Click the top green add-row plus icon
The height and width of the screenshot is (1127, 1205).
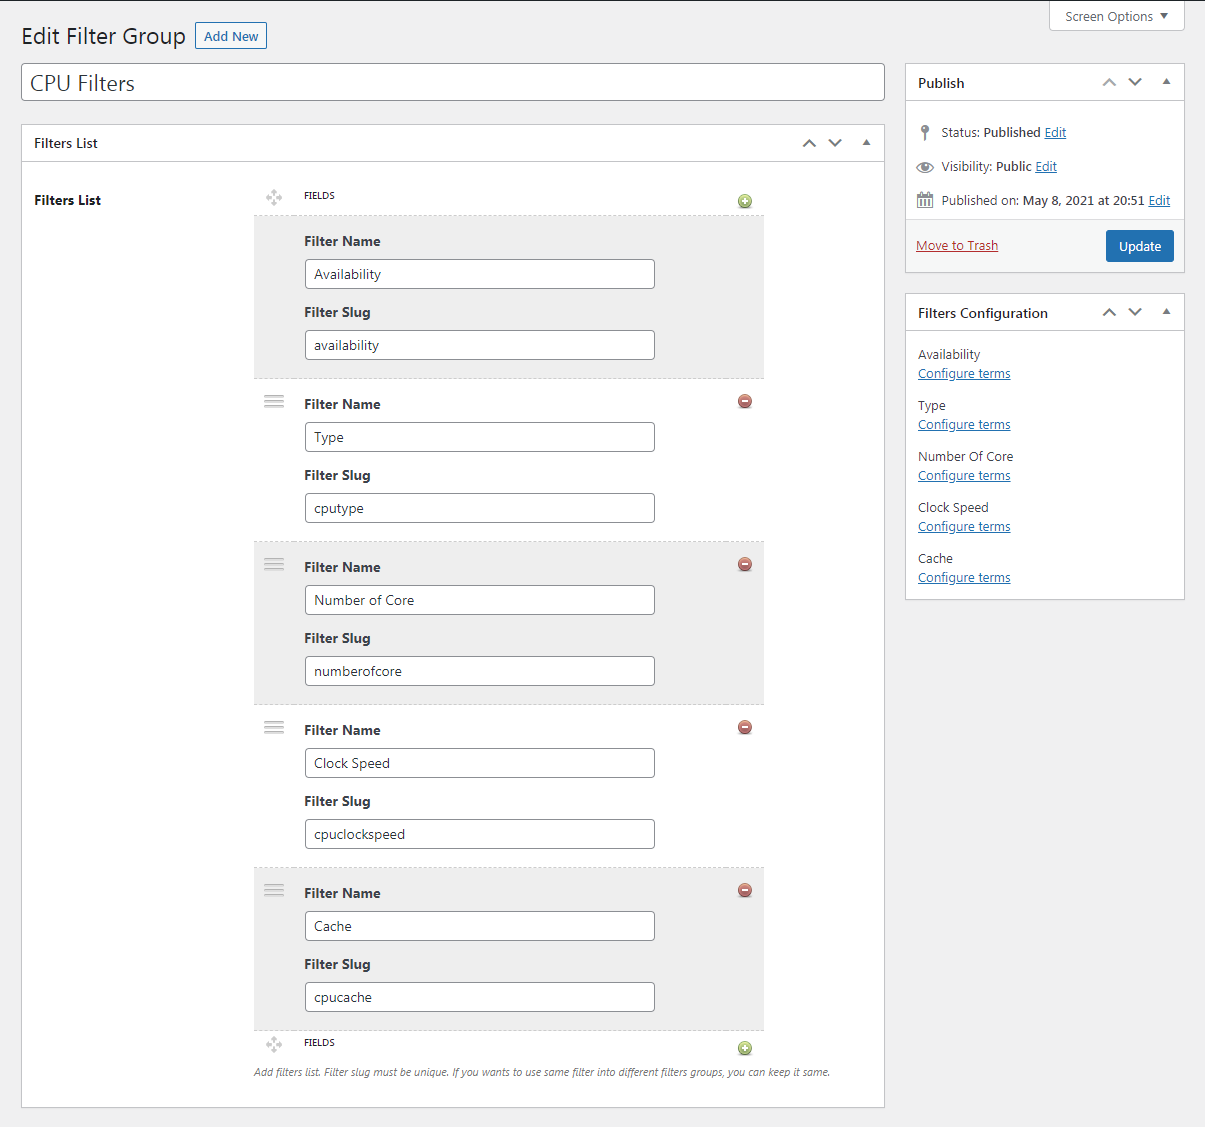745,201
